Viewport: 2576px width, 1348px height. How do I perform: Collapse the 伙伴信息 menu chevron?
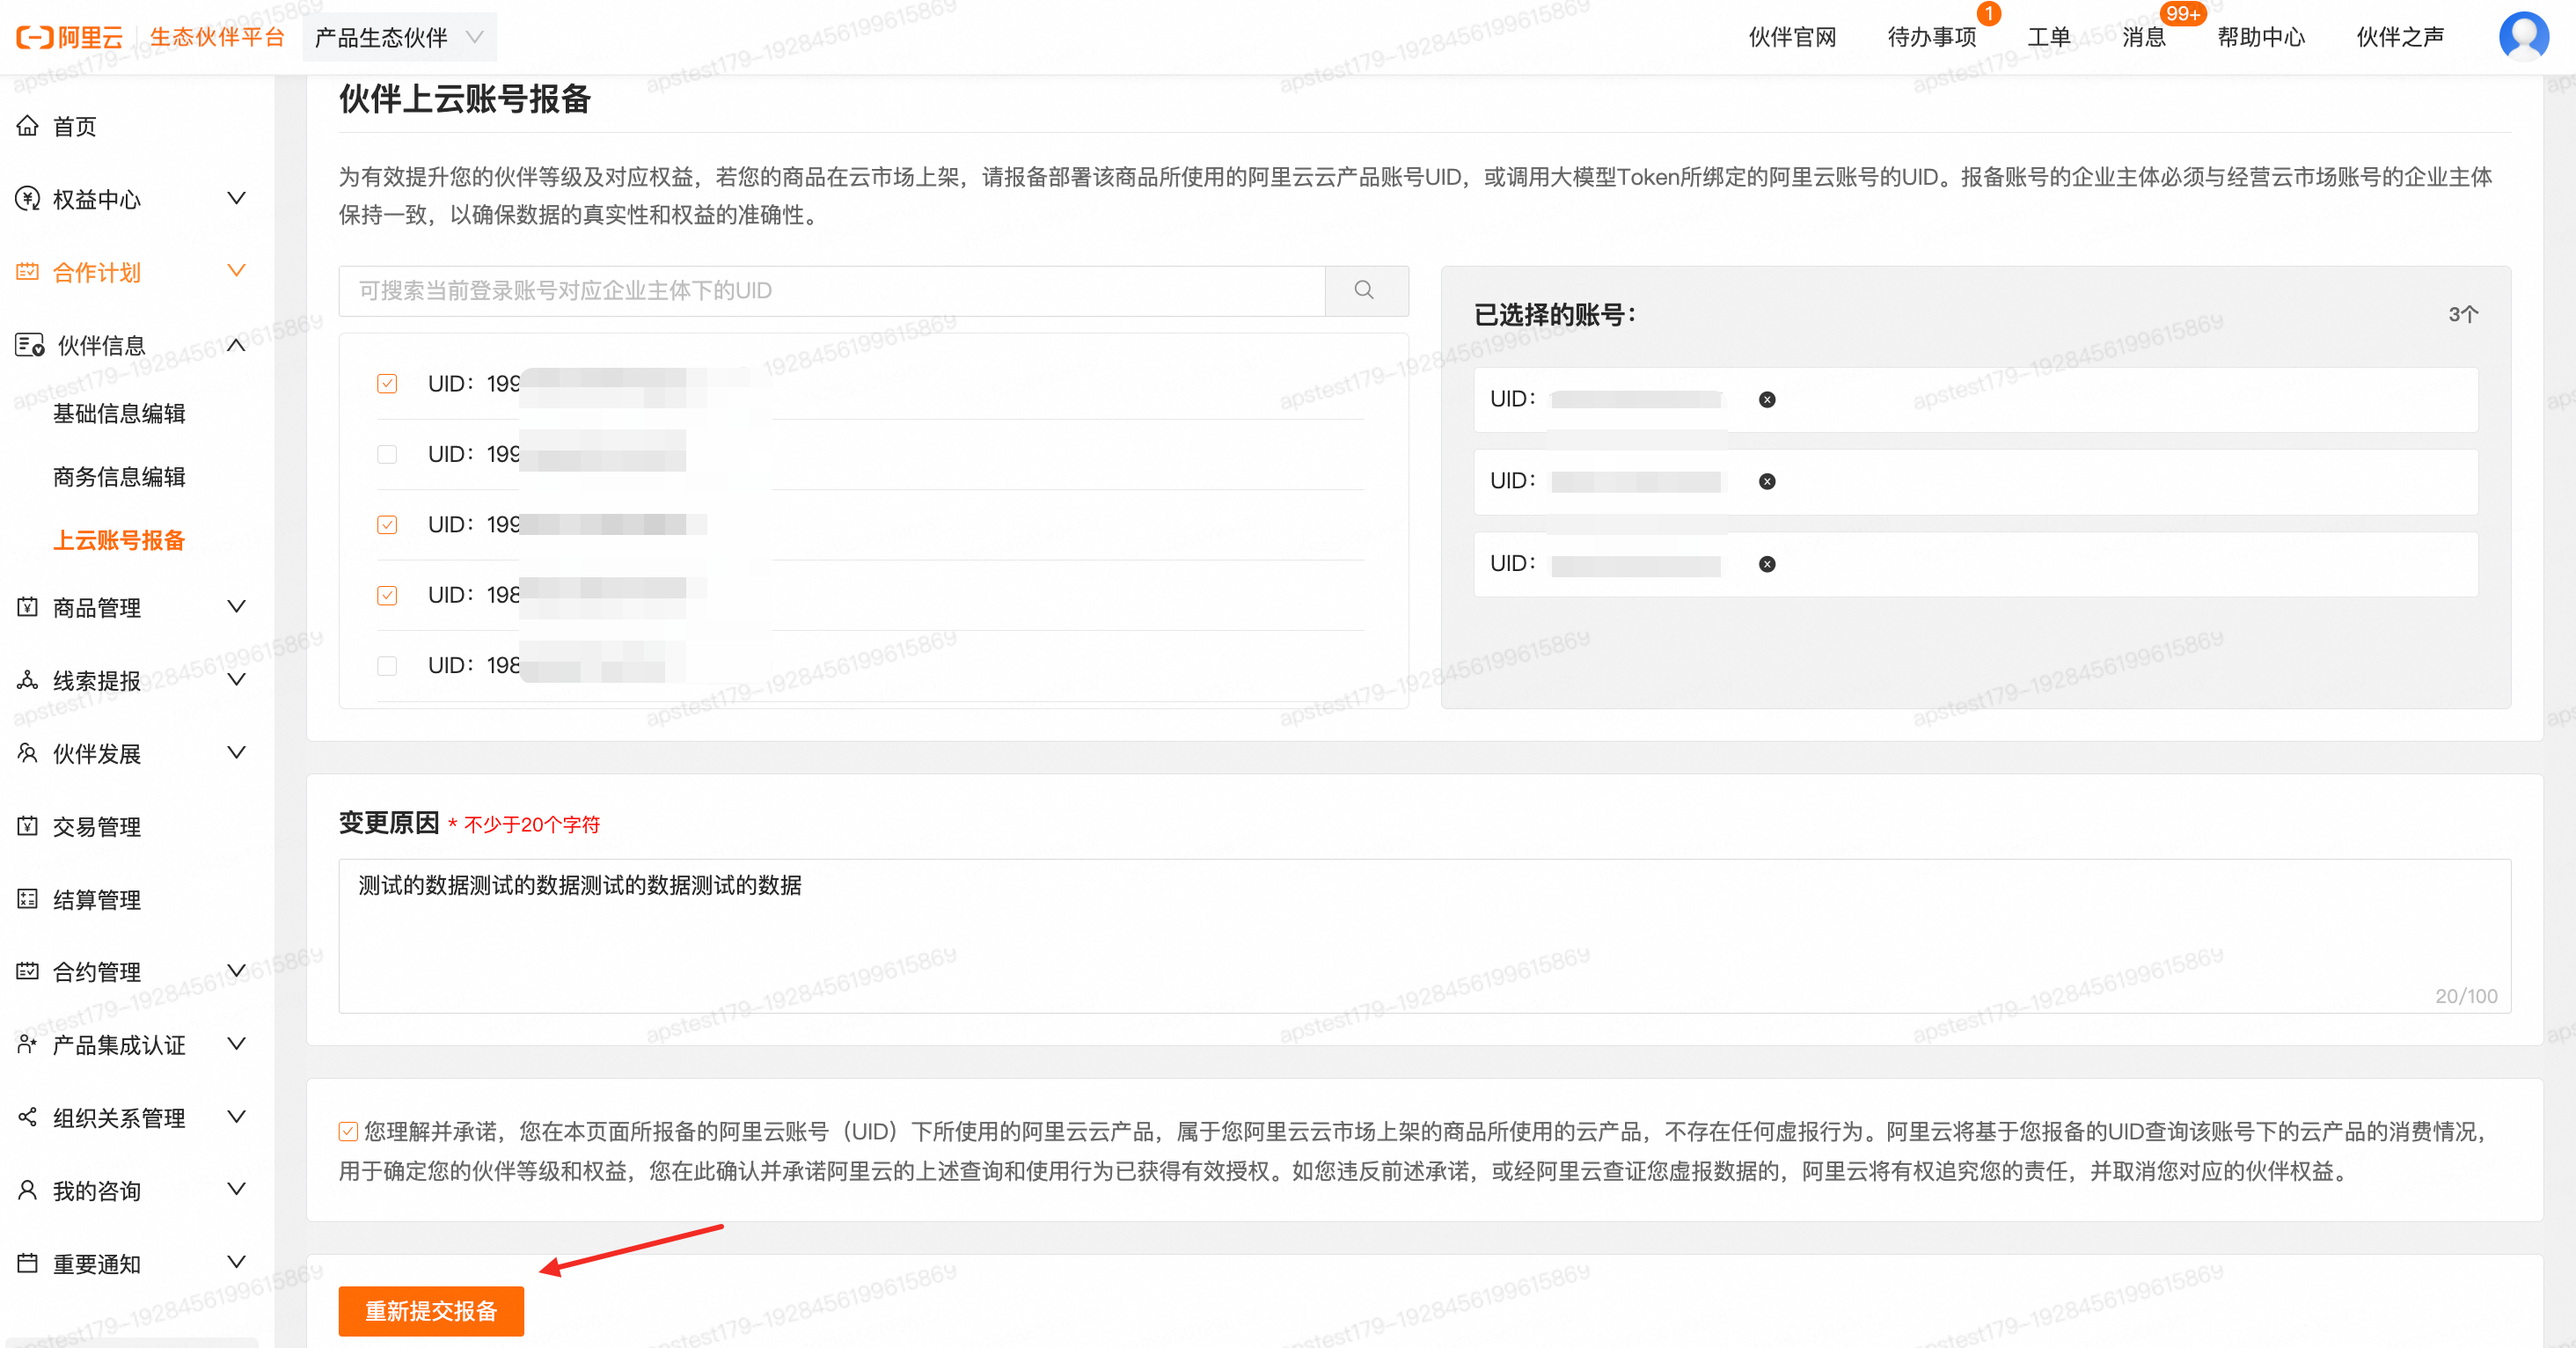tap(237, 345)
